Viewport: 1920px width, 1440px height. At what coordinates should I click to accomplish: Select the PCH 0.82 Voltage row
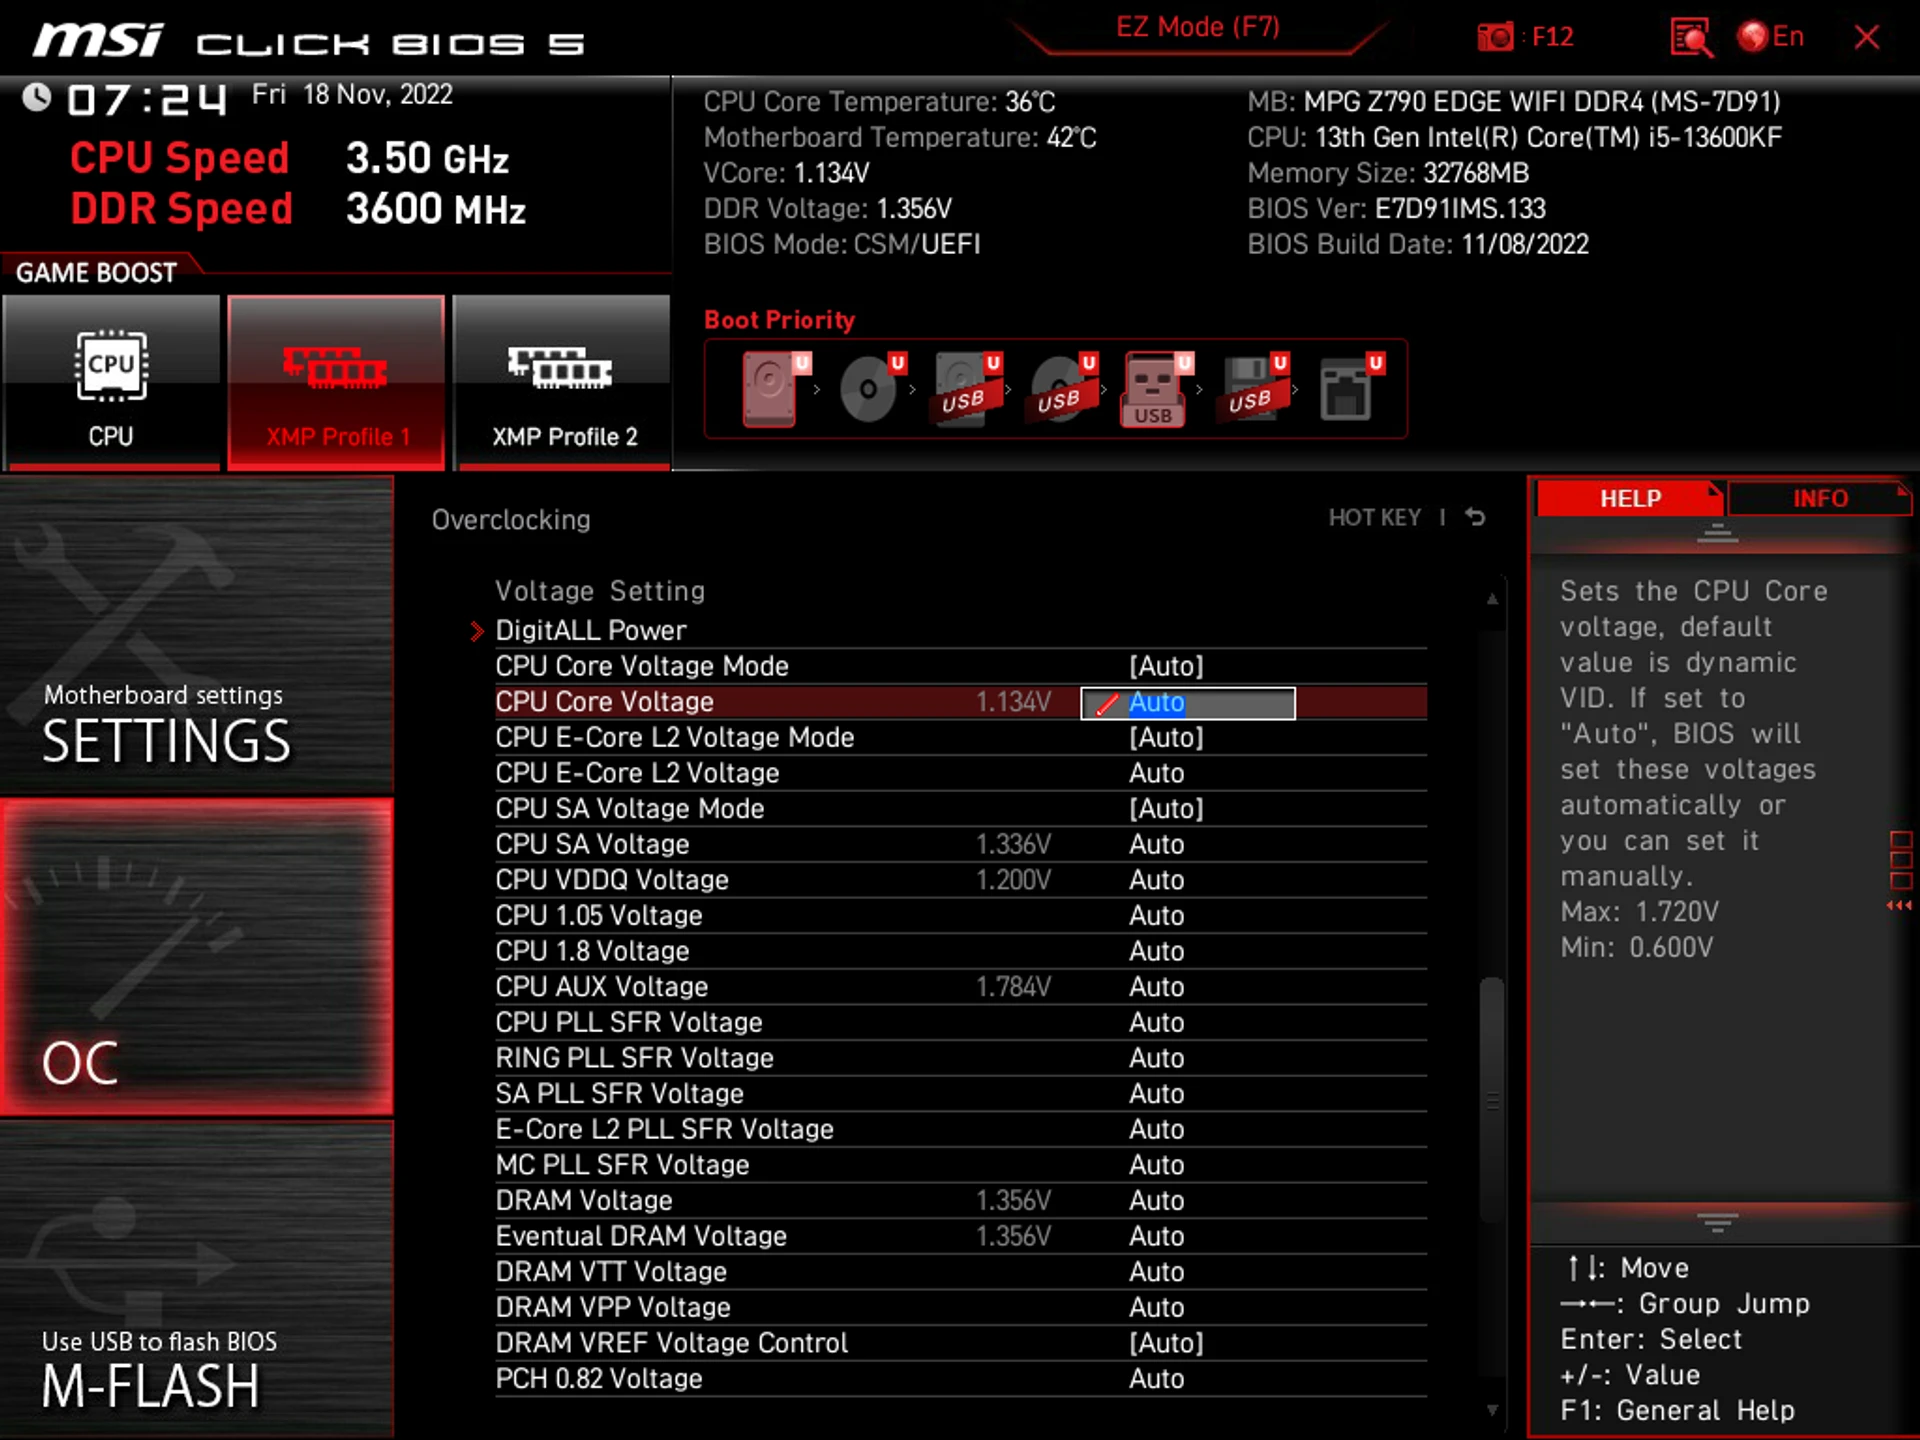(960, 1379)
